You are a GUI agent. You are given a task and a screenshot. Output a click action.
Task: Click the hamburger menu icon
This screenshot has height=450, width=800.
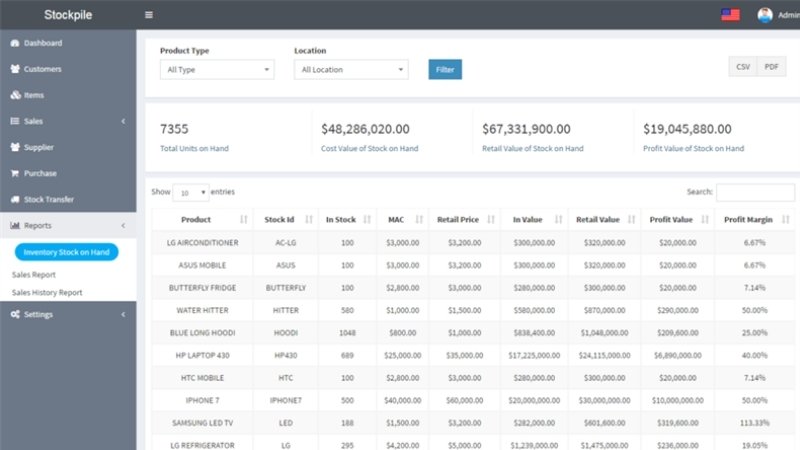[148, 15]
